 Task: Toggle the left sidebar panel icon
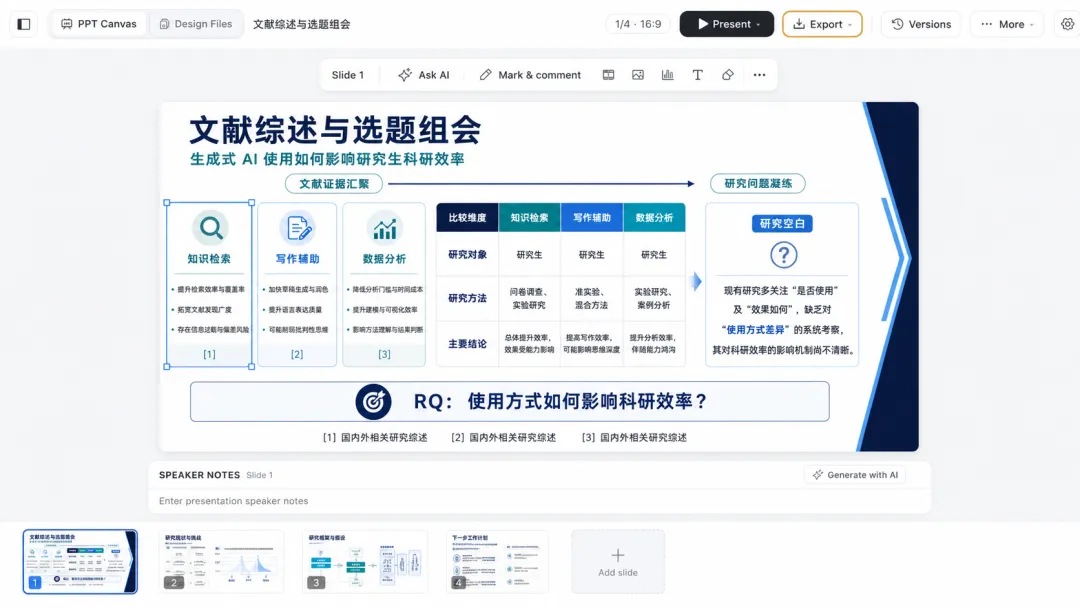(x=23, y=24)
